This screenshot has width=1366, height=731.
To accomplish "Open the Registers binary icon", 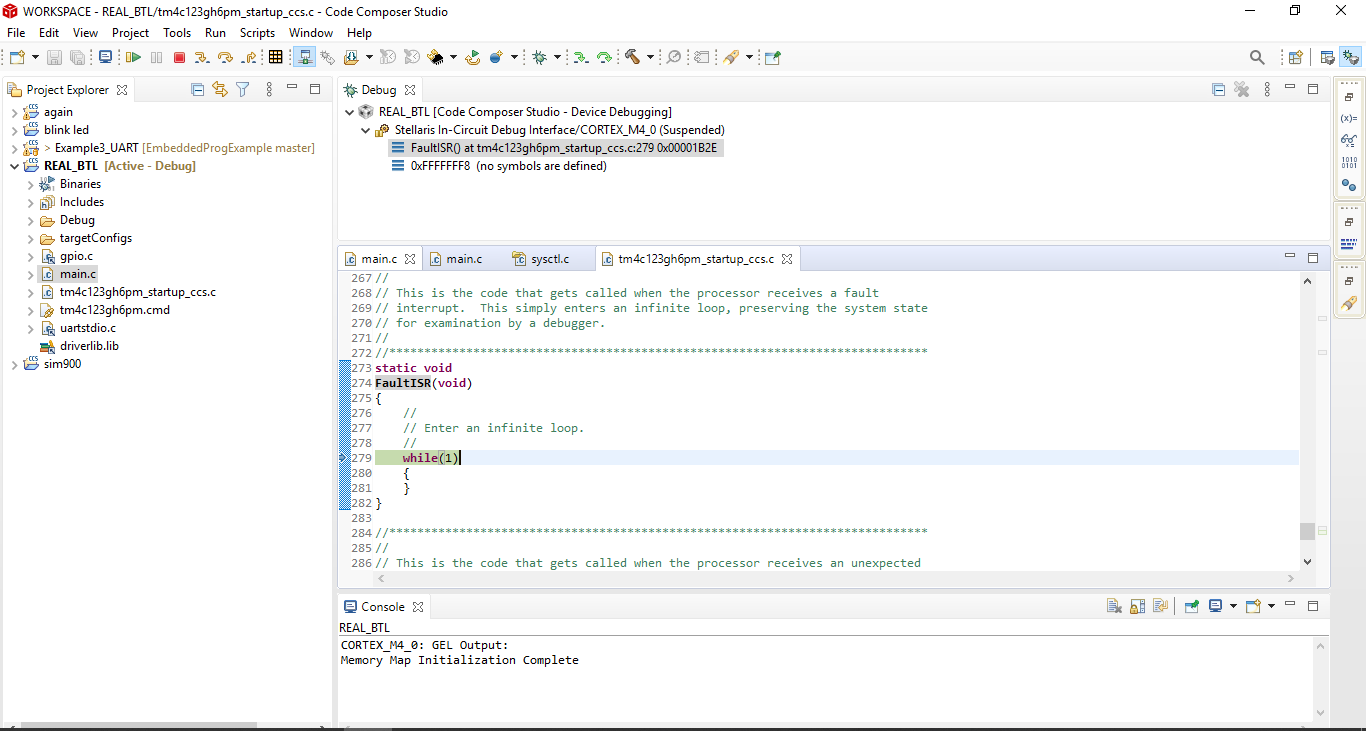I will pyautogui.click(x=1349, y=163).
